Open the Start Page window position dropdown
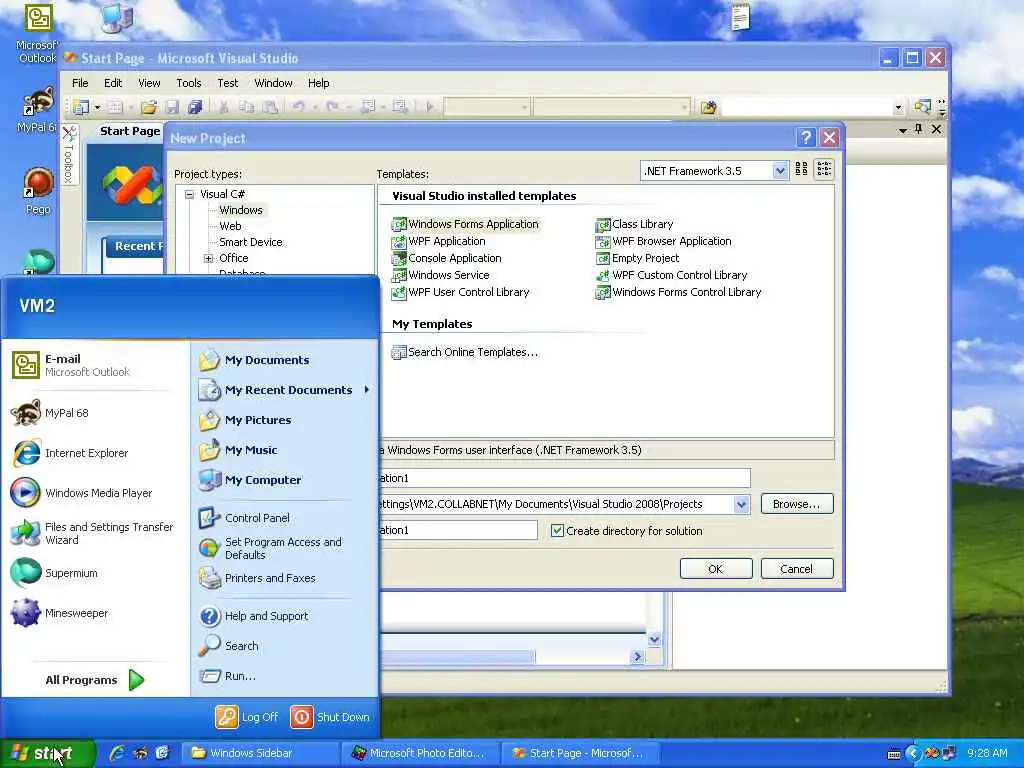 903,130
